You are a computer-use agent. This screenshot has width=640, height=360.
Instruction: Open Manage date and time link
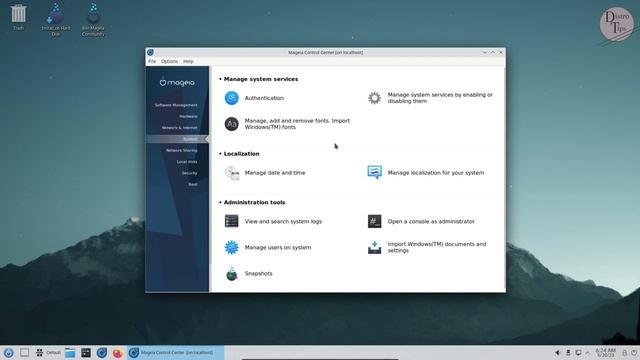(x=275, y=173)
